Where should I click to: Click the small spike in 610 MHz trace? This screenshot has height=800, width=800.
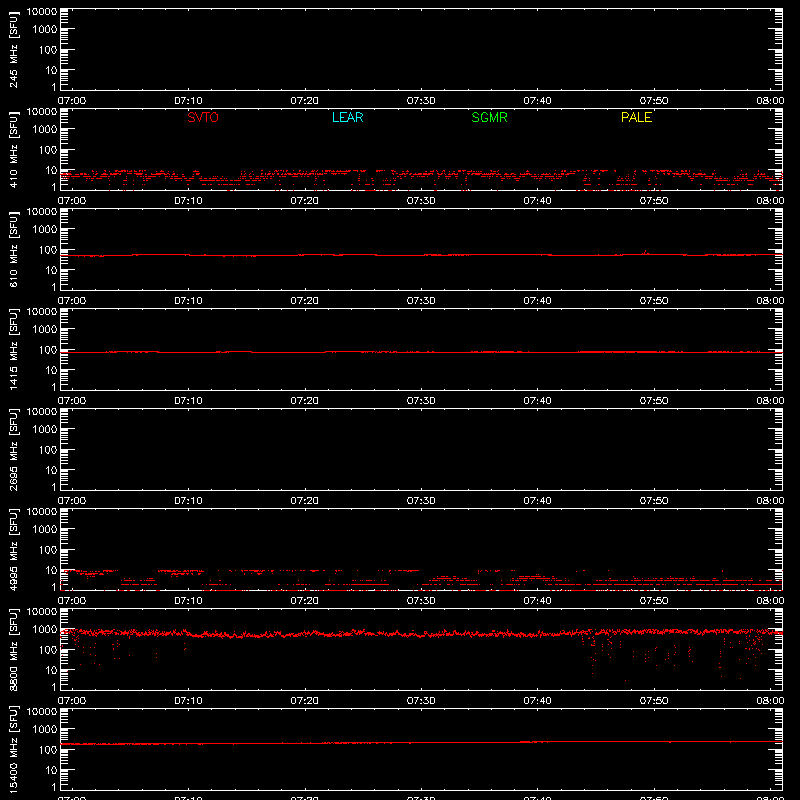pos(645,252)
